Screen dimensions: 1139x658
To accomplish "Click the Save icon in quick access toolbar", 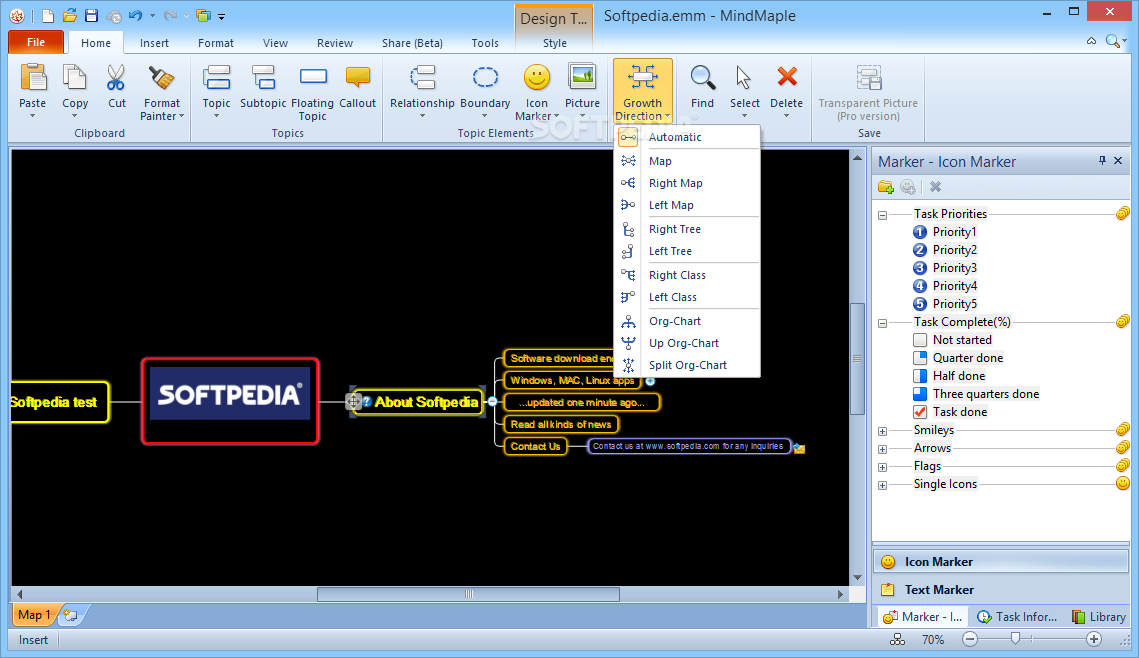I will (x=92, y=15).
